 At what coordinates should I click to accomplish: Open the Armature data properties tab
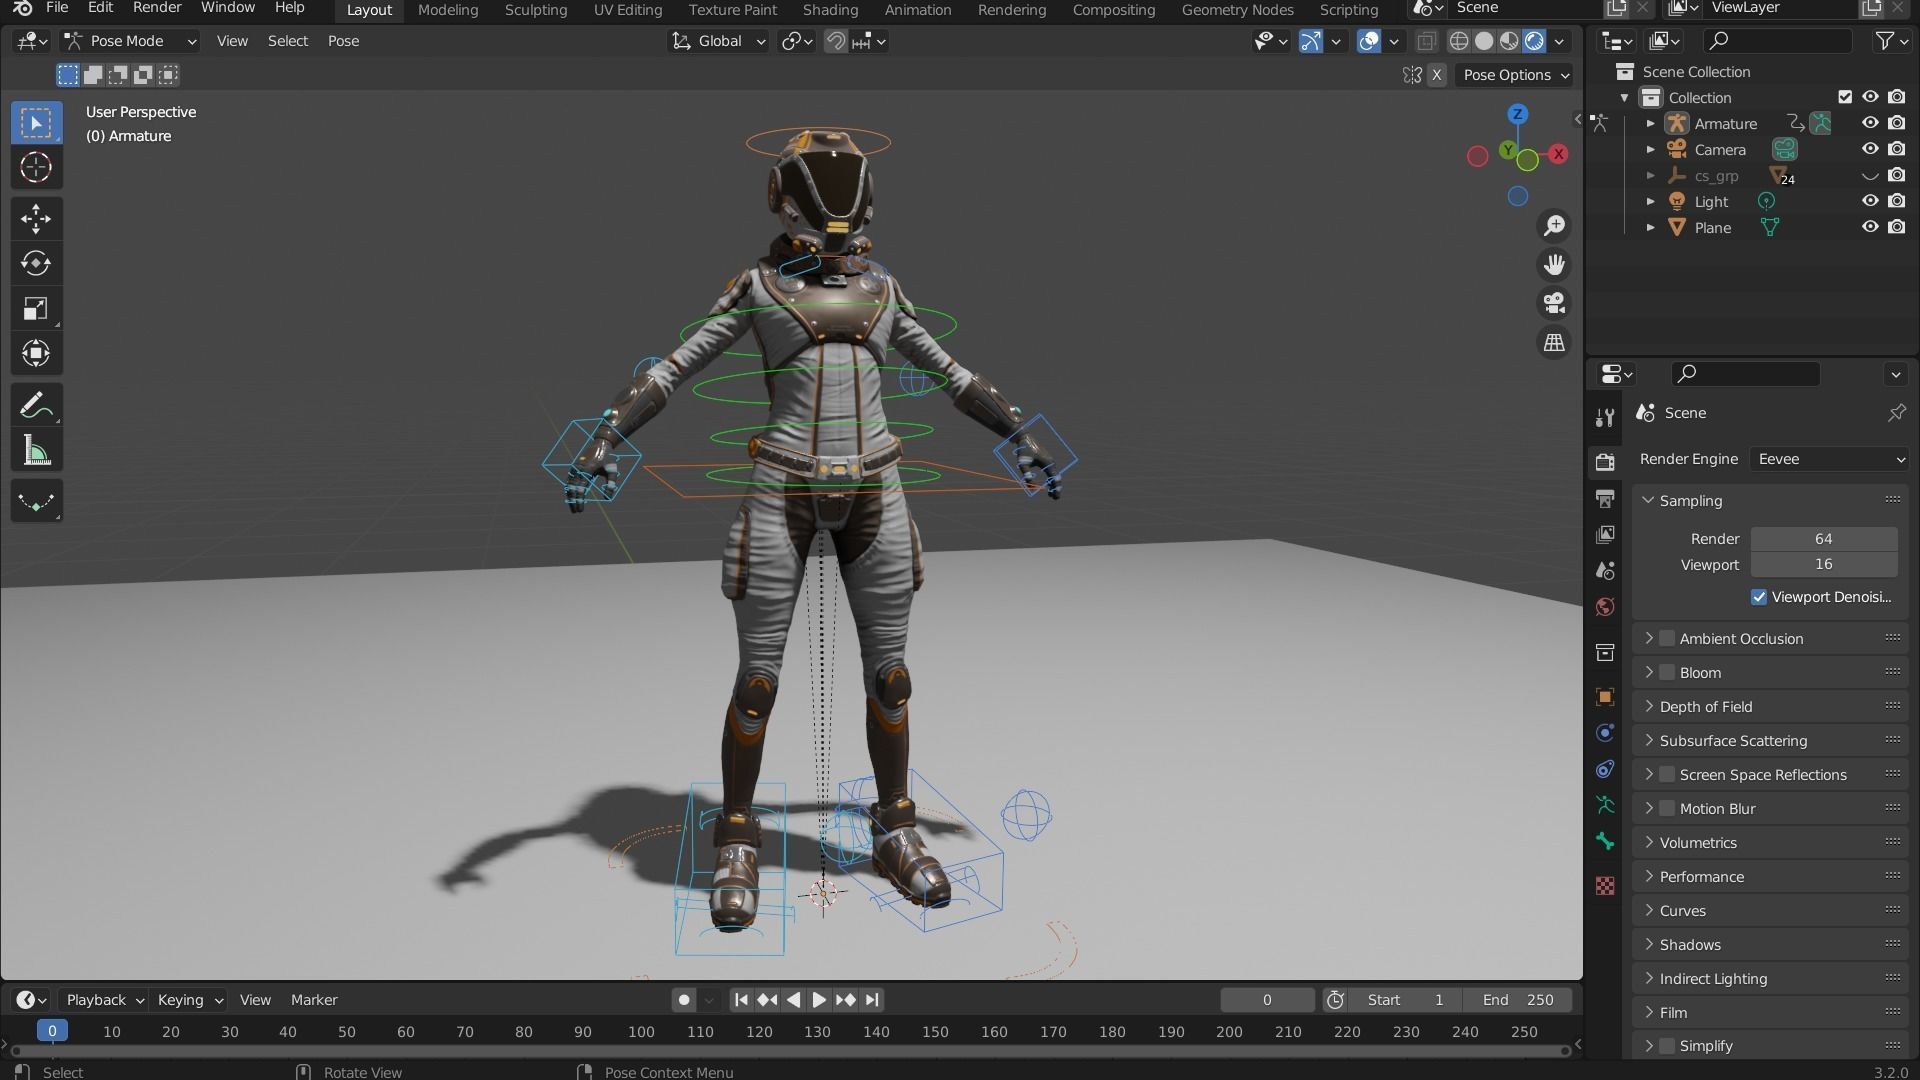(x=1605, y=805)
